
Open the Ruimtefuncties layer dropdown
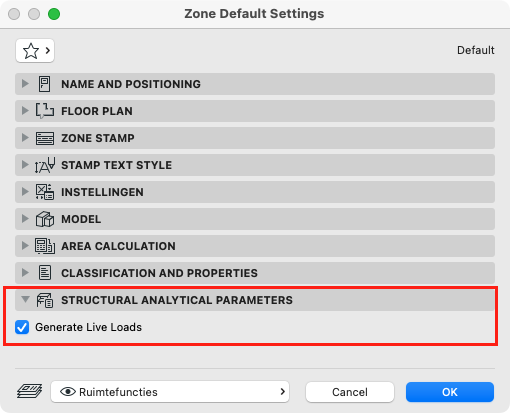tap(170, 392)
